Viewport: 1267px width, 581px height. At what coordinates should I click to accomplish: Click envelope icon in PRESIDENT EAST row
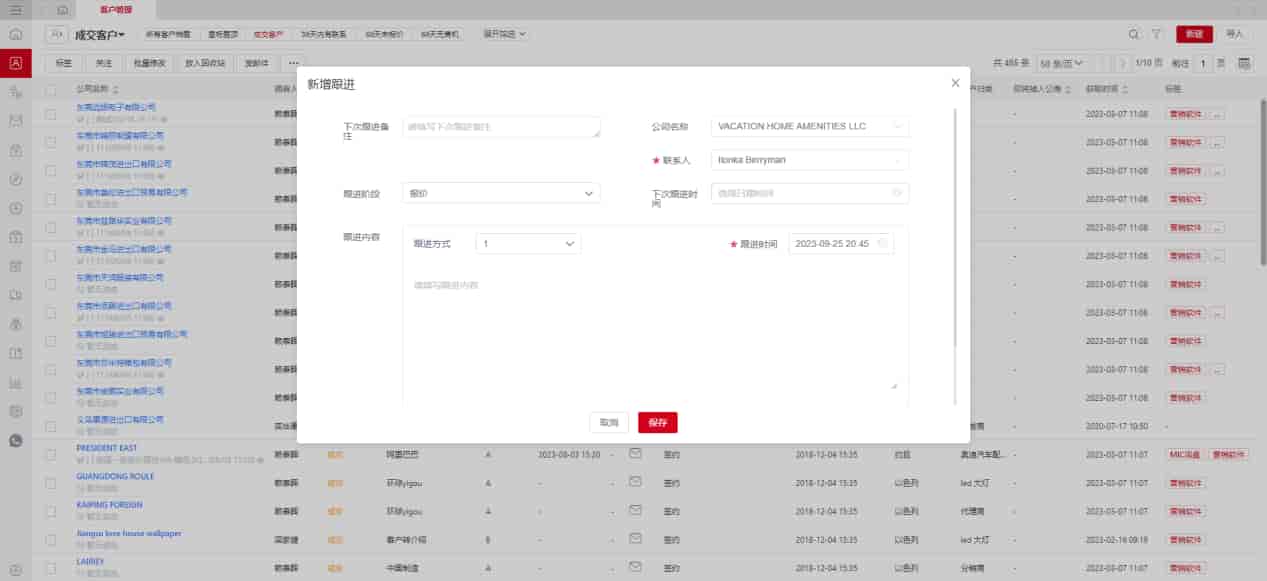[634, 453]
